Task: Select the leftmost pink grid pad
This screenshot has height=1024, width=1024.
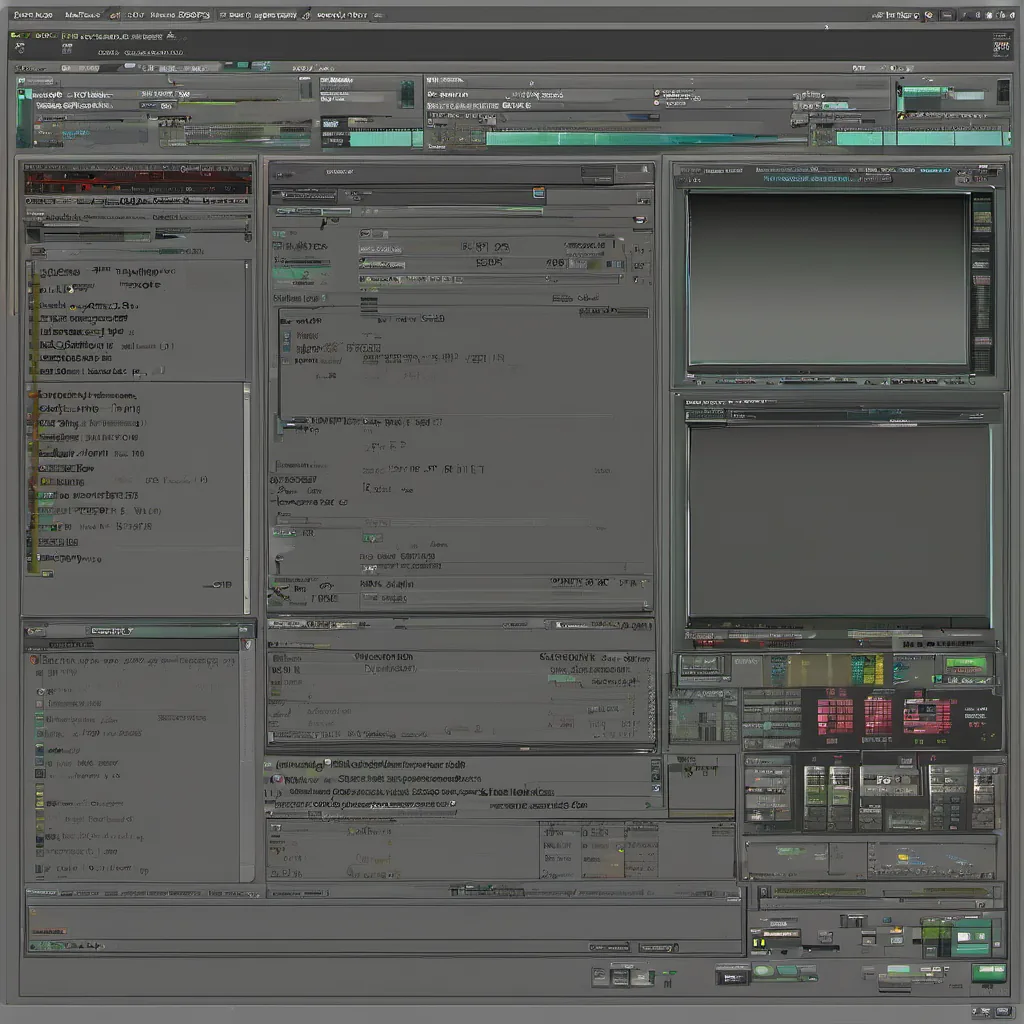Action: pos(835,715)
